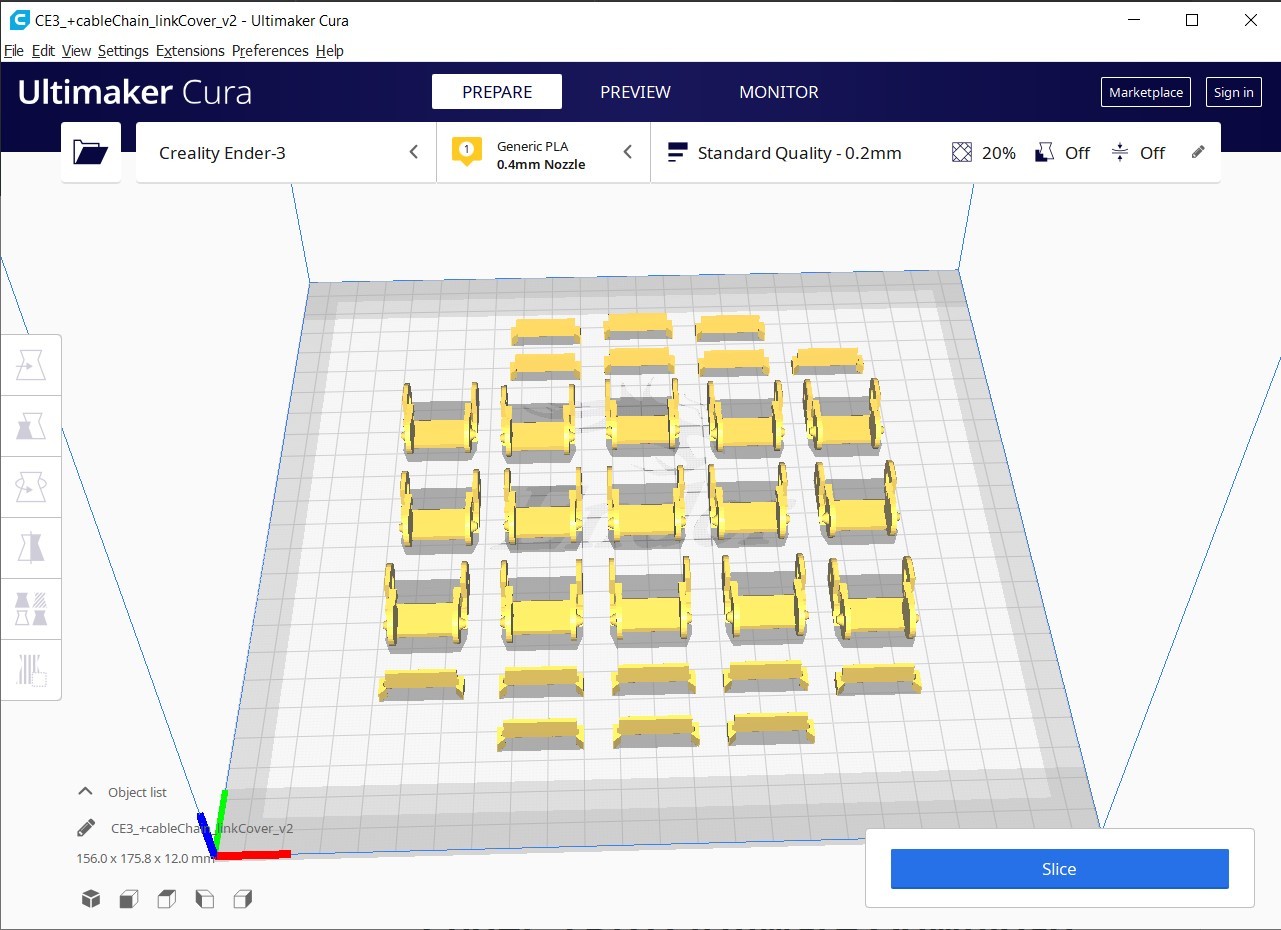Collapse the Object list chevron
The width and height of the screenshot is (1281, 930).
click(85, 791)
